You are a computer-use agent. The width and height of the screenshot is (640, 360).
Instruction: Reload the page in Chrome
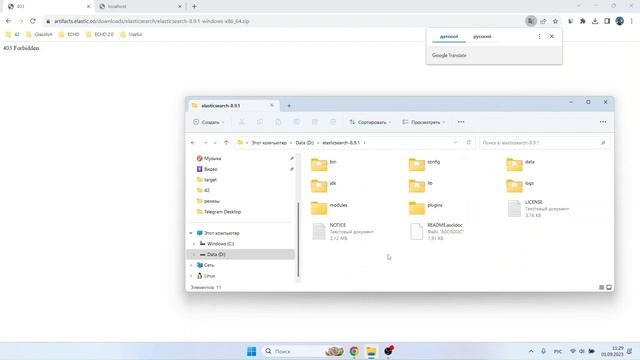(33, 21)
